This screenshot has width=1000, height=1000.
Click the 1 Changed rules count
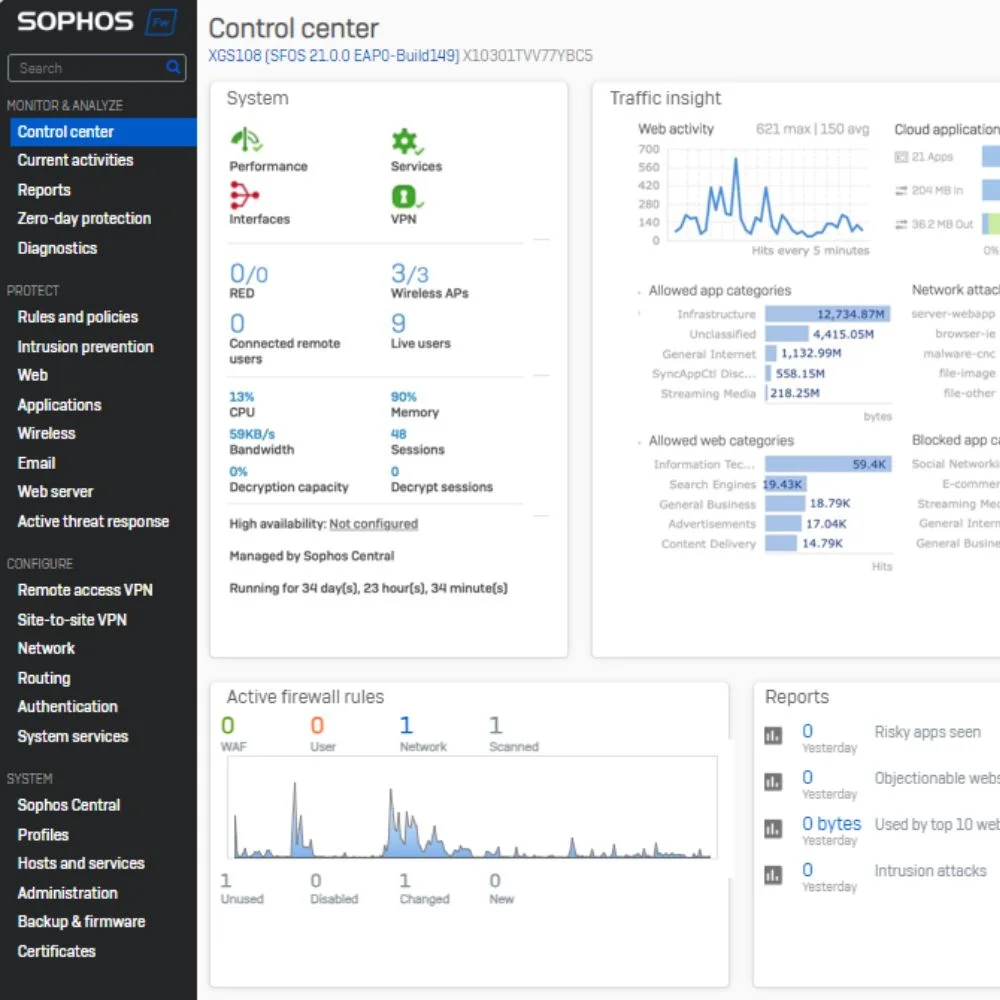405,881
